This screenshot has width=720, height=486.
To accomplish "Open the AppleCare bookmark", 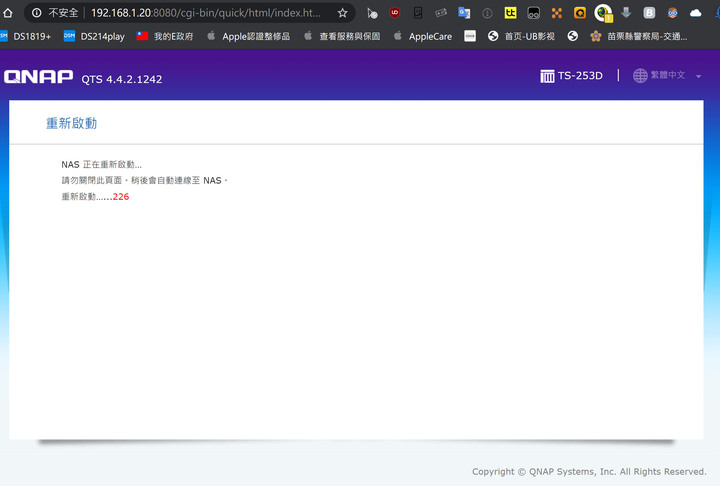I will tap(422, 36).
